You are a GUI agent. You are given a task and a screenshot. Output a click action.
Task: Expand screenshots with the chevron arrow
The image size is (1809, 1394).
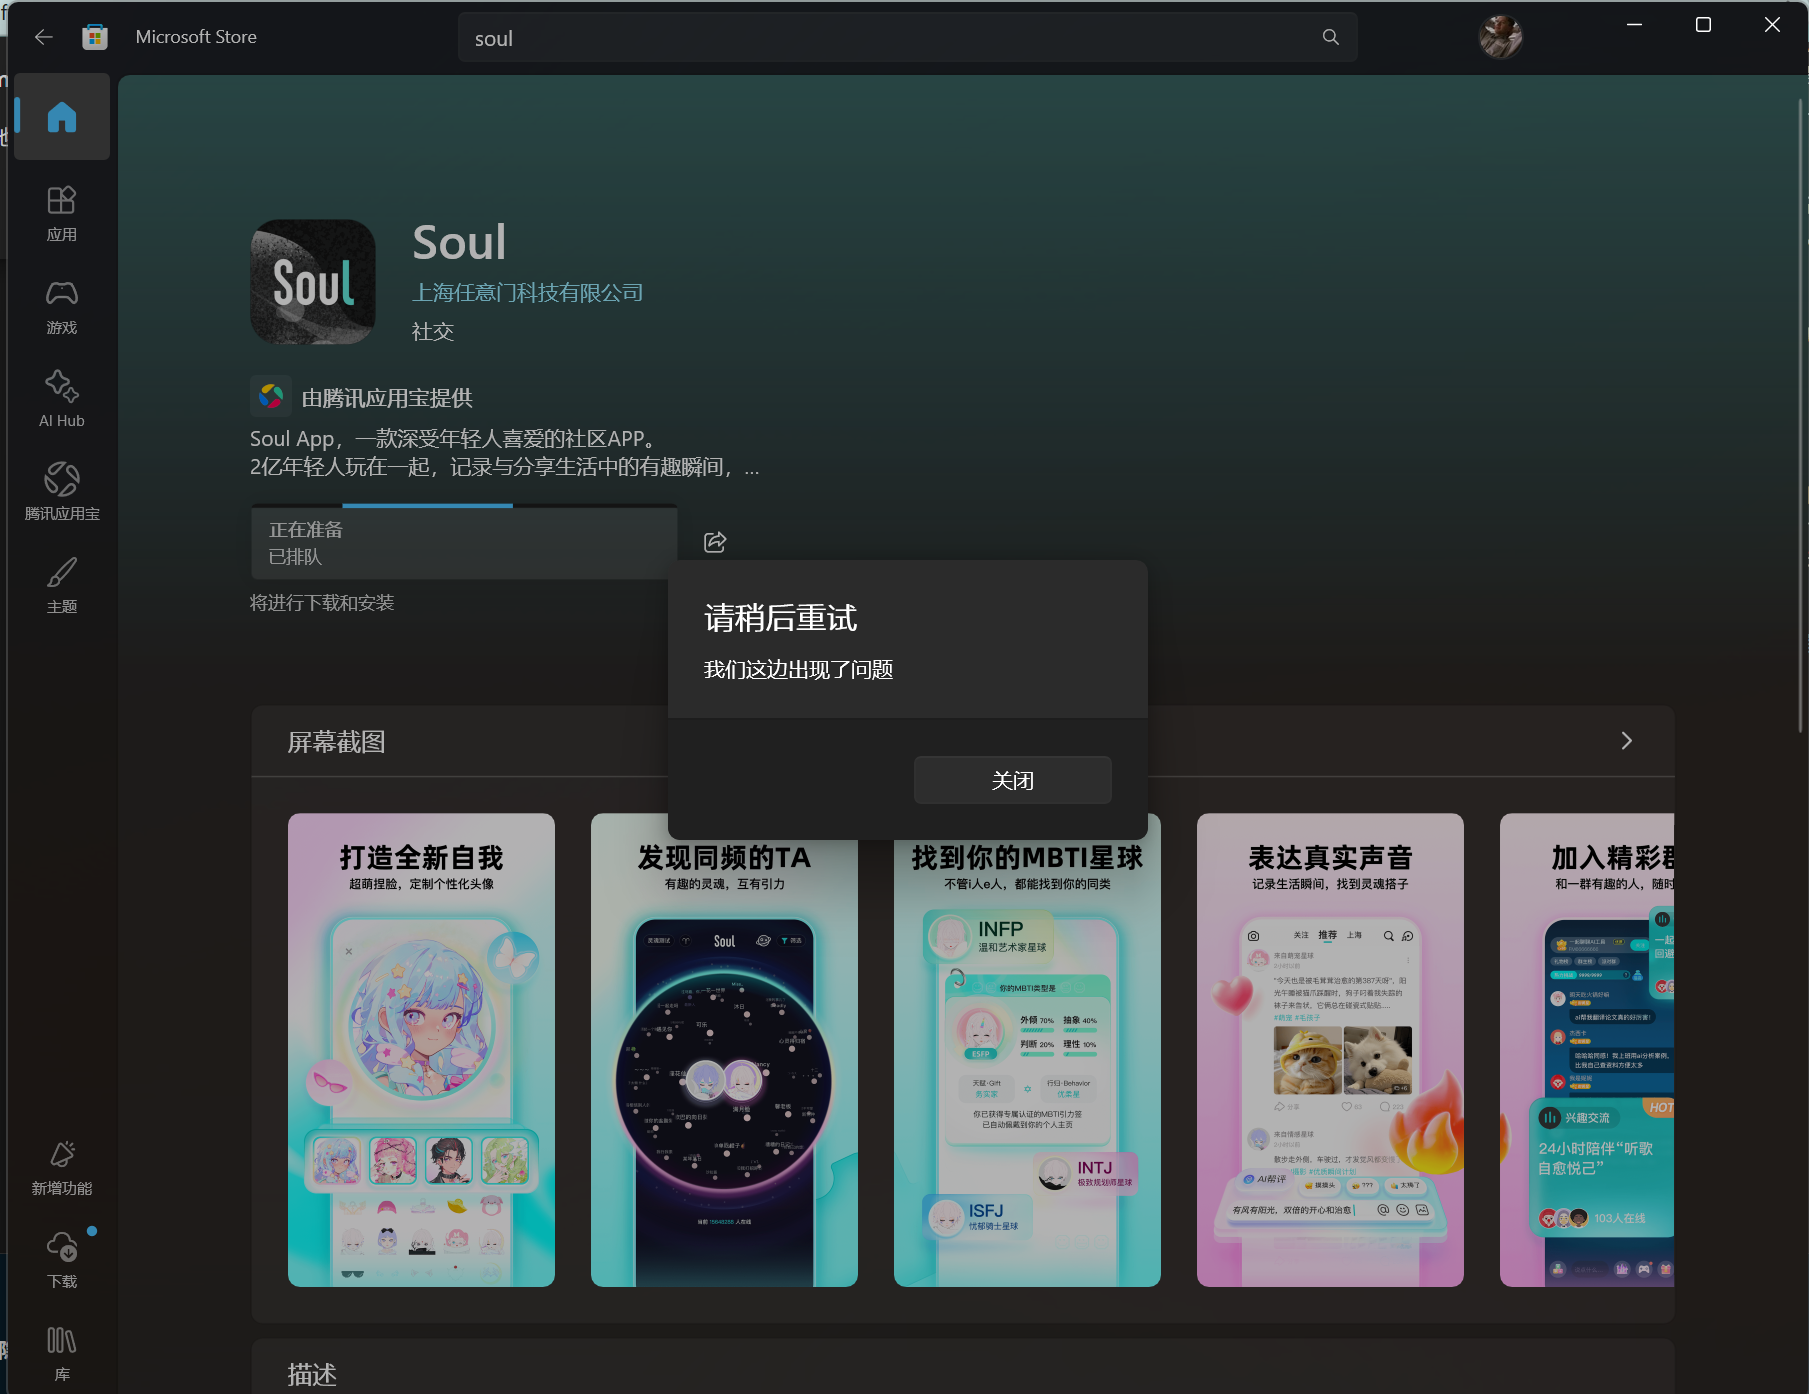pos(1626,741)
